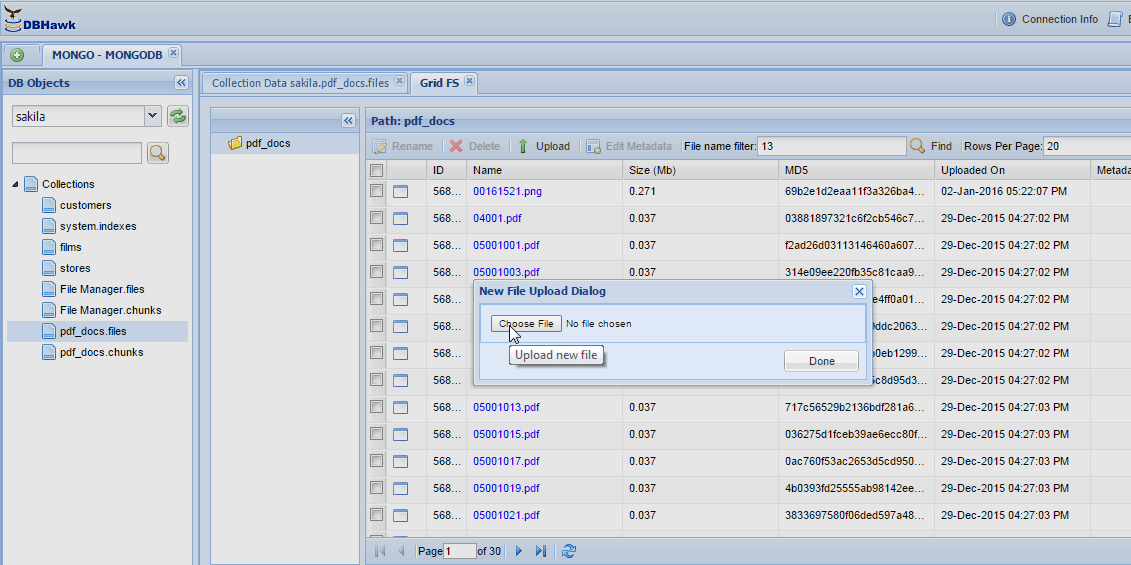
Task: Close the Collection Data sakila.pdf_docs.files tab
Action: (399, 80)
